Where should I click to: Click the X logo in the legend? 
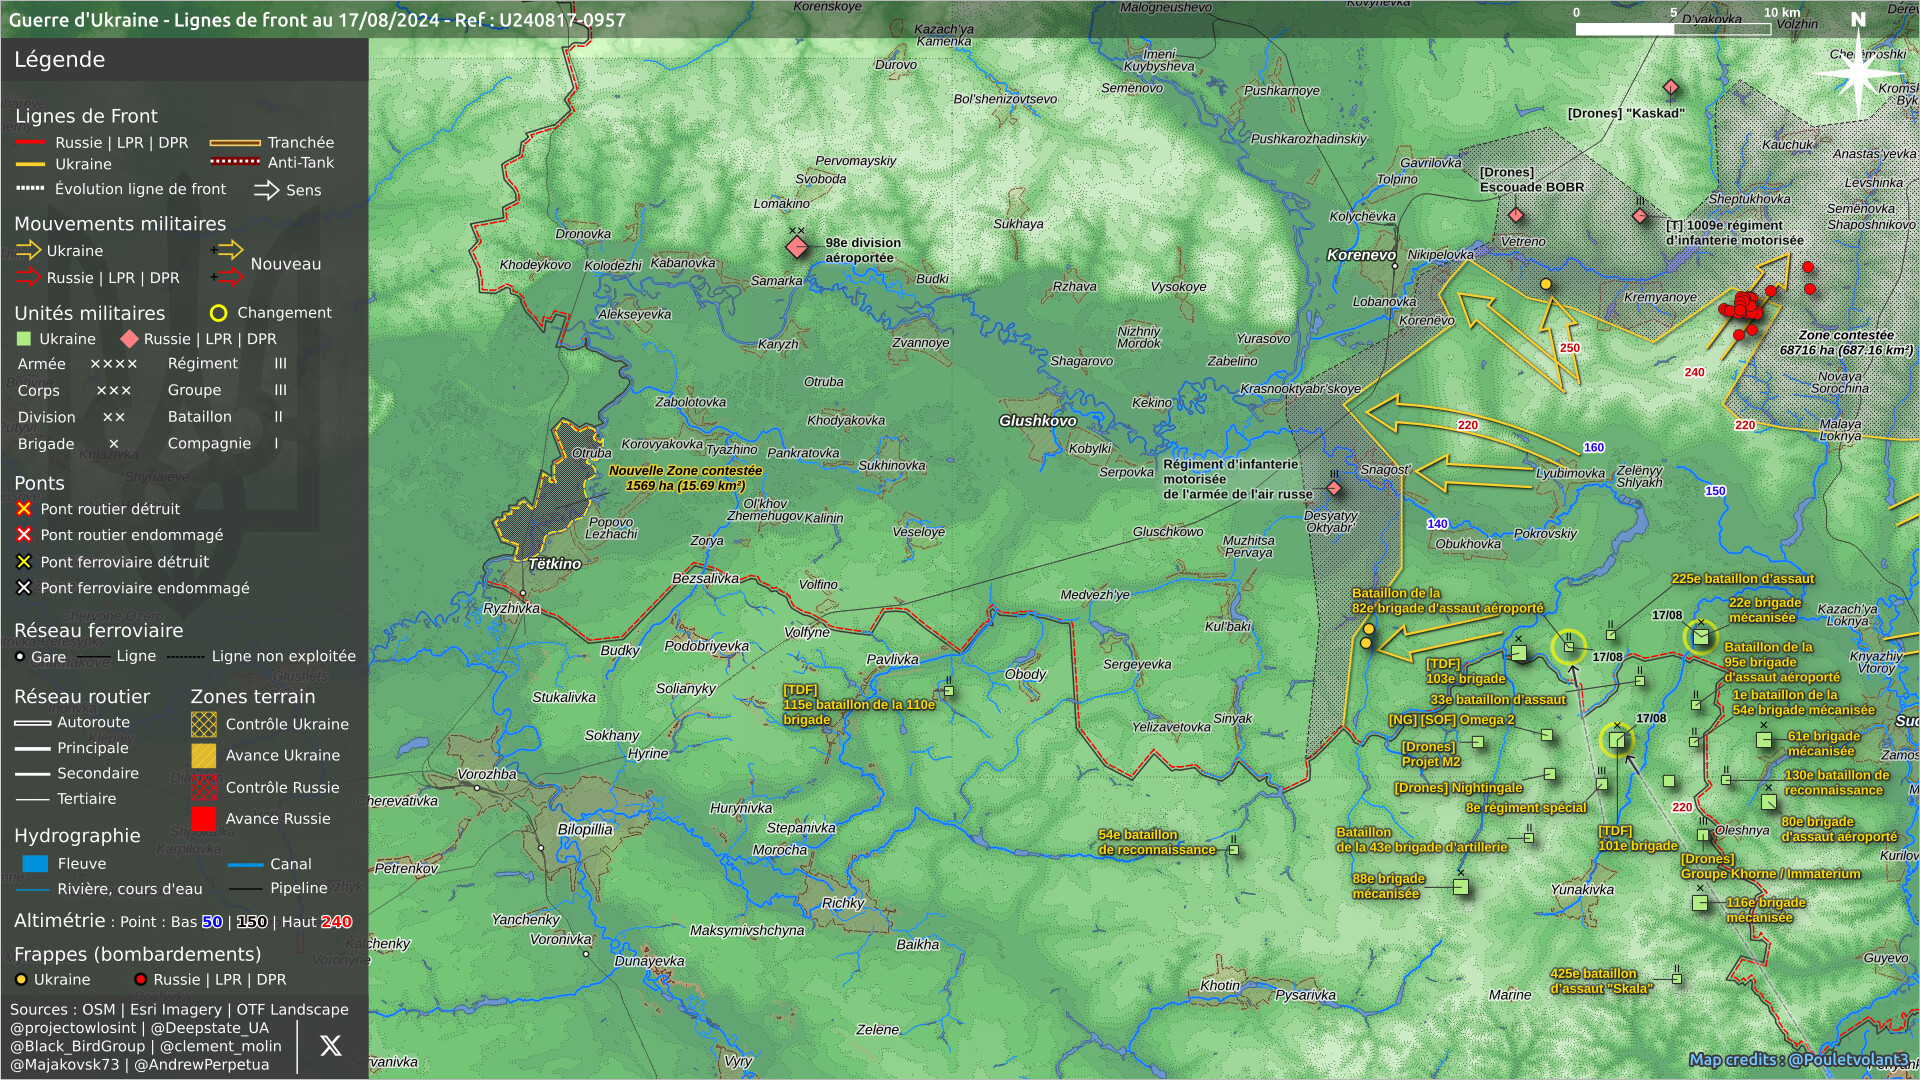pyautogui.click(x=330, y=1046)
